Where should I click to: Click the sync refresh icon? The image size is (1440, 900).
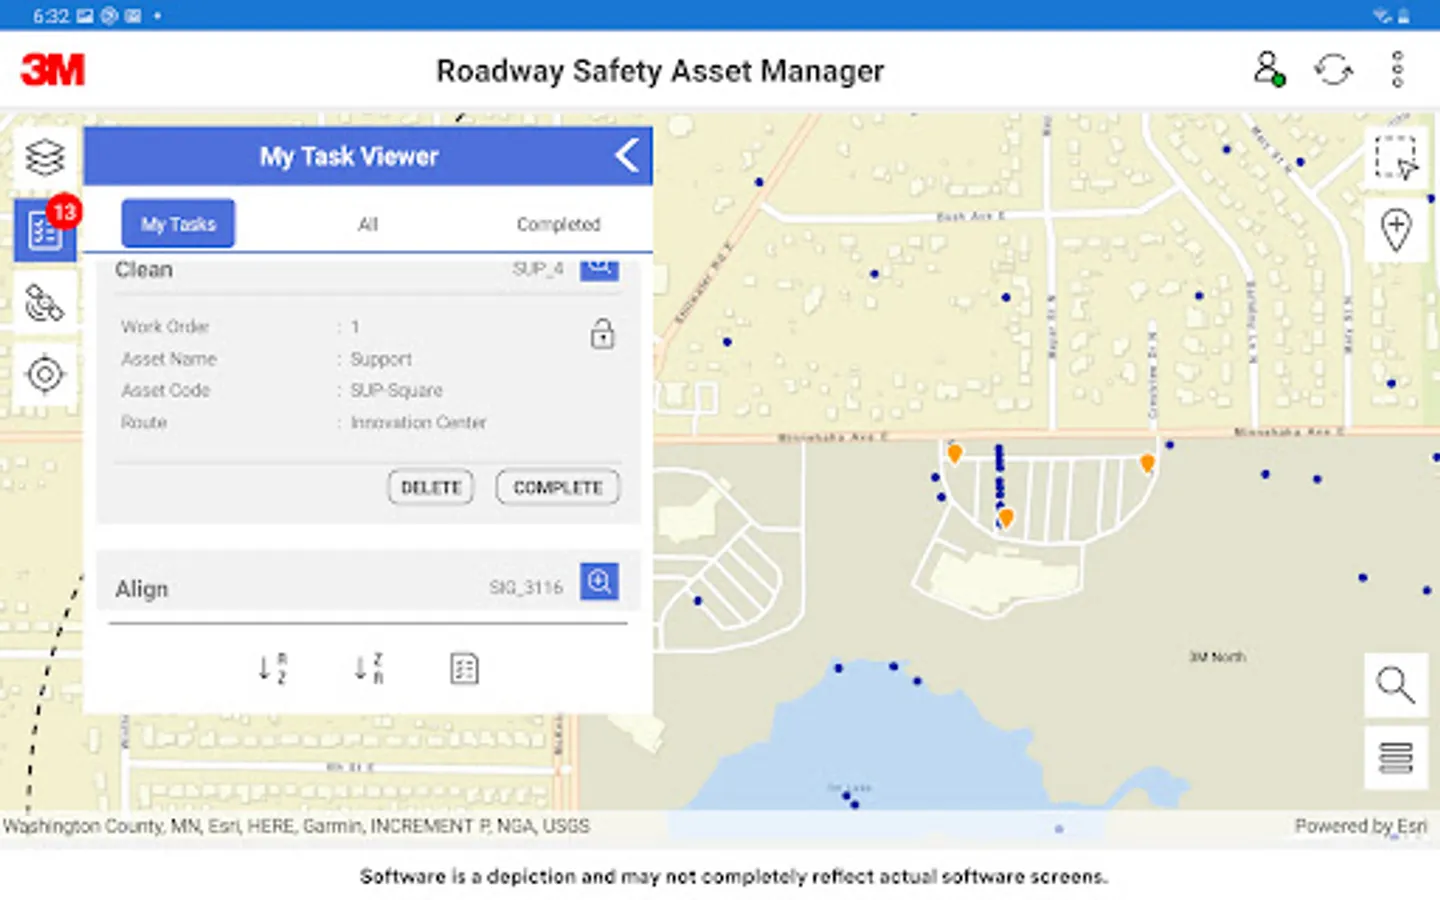[1333, 70]
